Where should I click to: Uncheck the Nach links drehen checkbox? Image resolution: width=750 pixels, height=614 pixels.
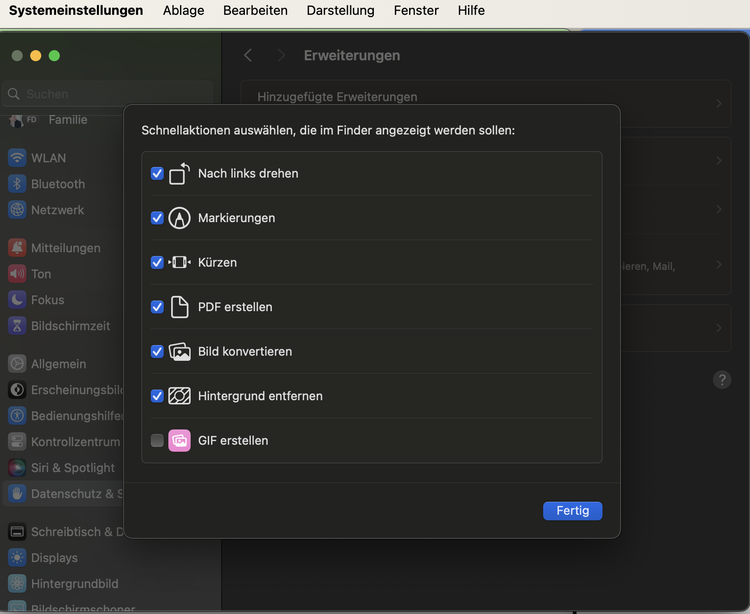157,174
